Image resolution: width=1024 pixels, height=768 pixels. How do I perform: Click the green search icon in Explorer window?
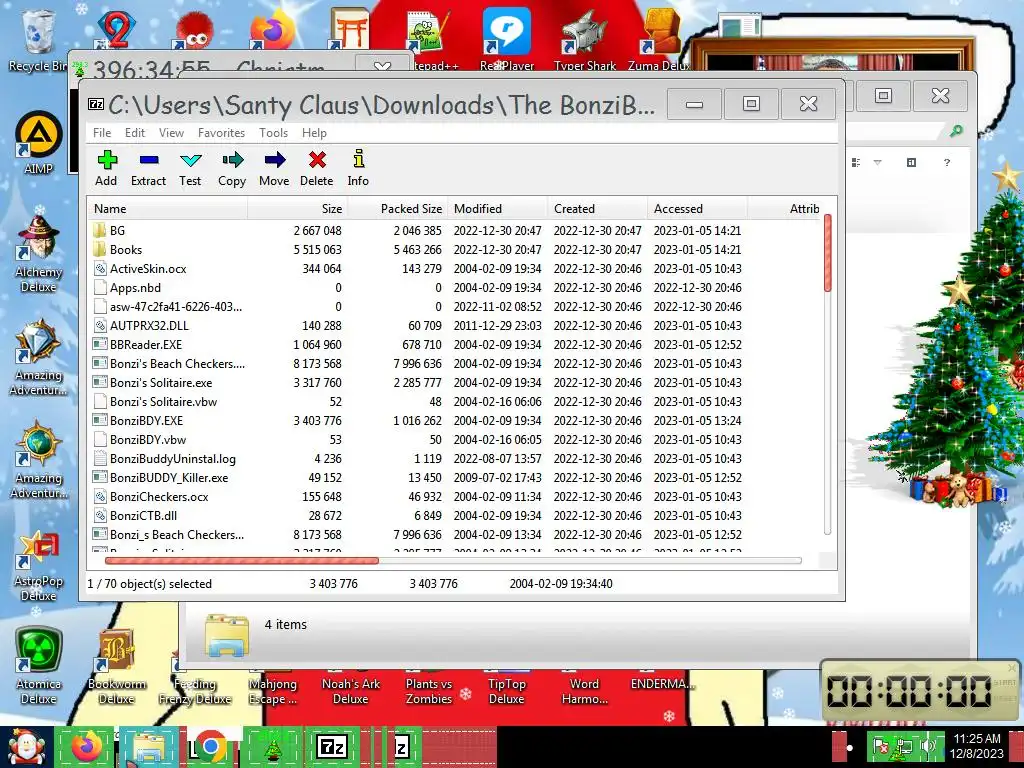click(x=956, y=131)
